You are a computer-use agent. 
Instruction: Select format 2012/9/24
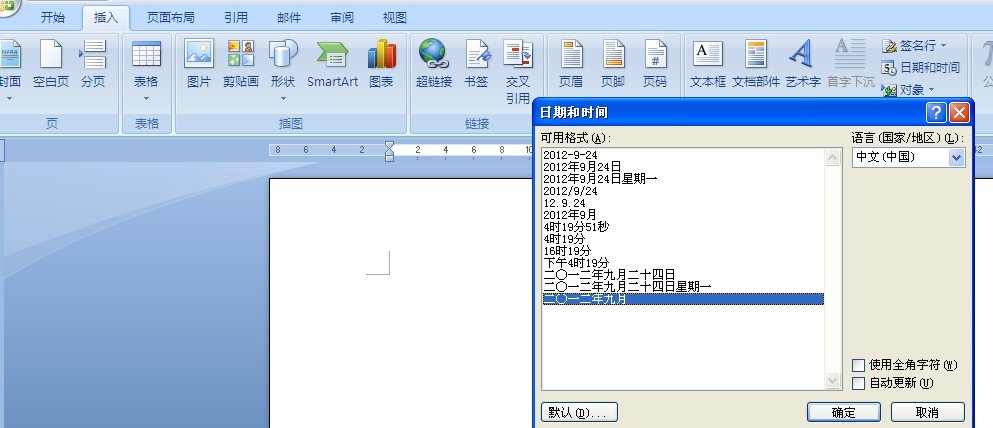click(683, 191)
